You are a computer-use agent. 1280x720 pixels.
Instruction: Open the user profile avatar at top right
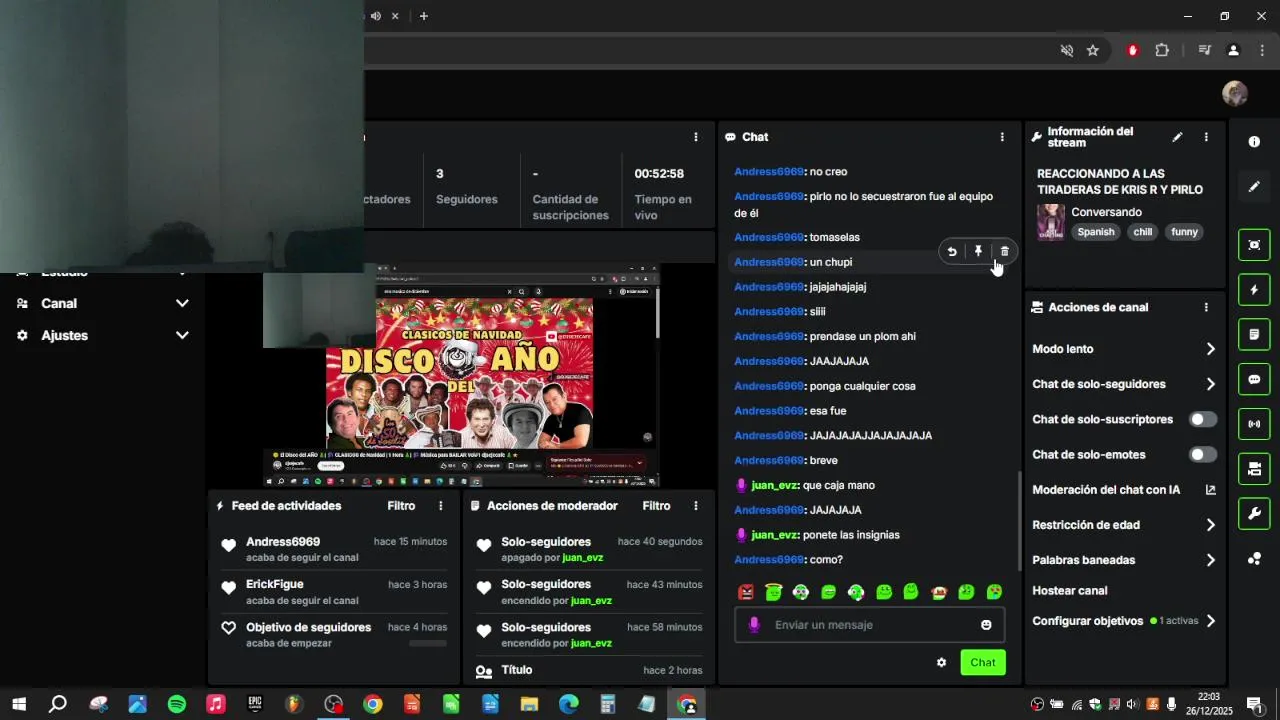point(1235,94)
